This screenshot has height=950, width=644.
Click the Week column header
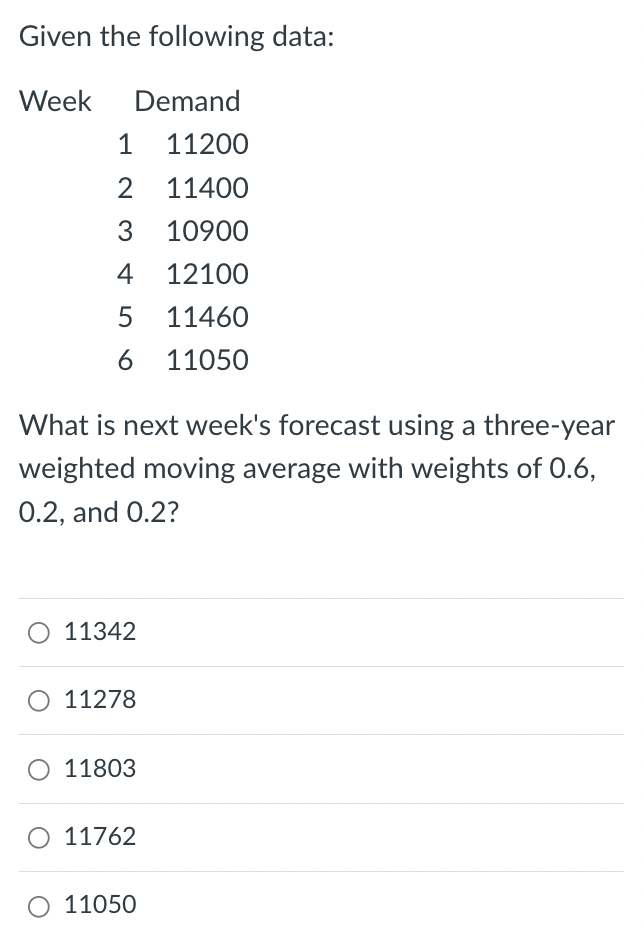[x=55, y=101]
